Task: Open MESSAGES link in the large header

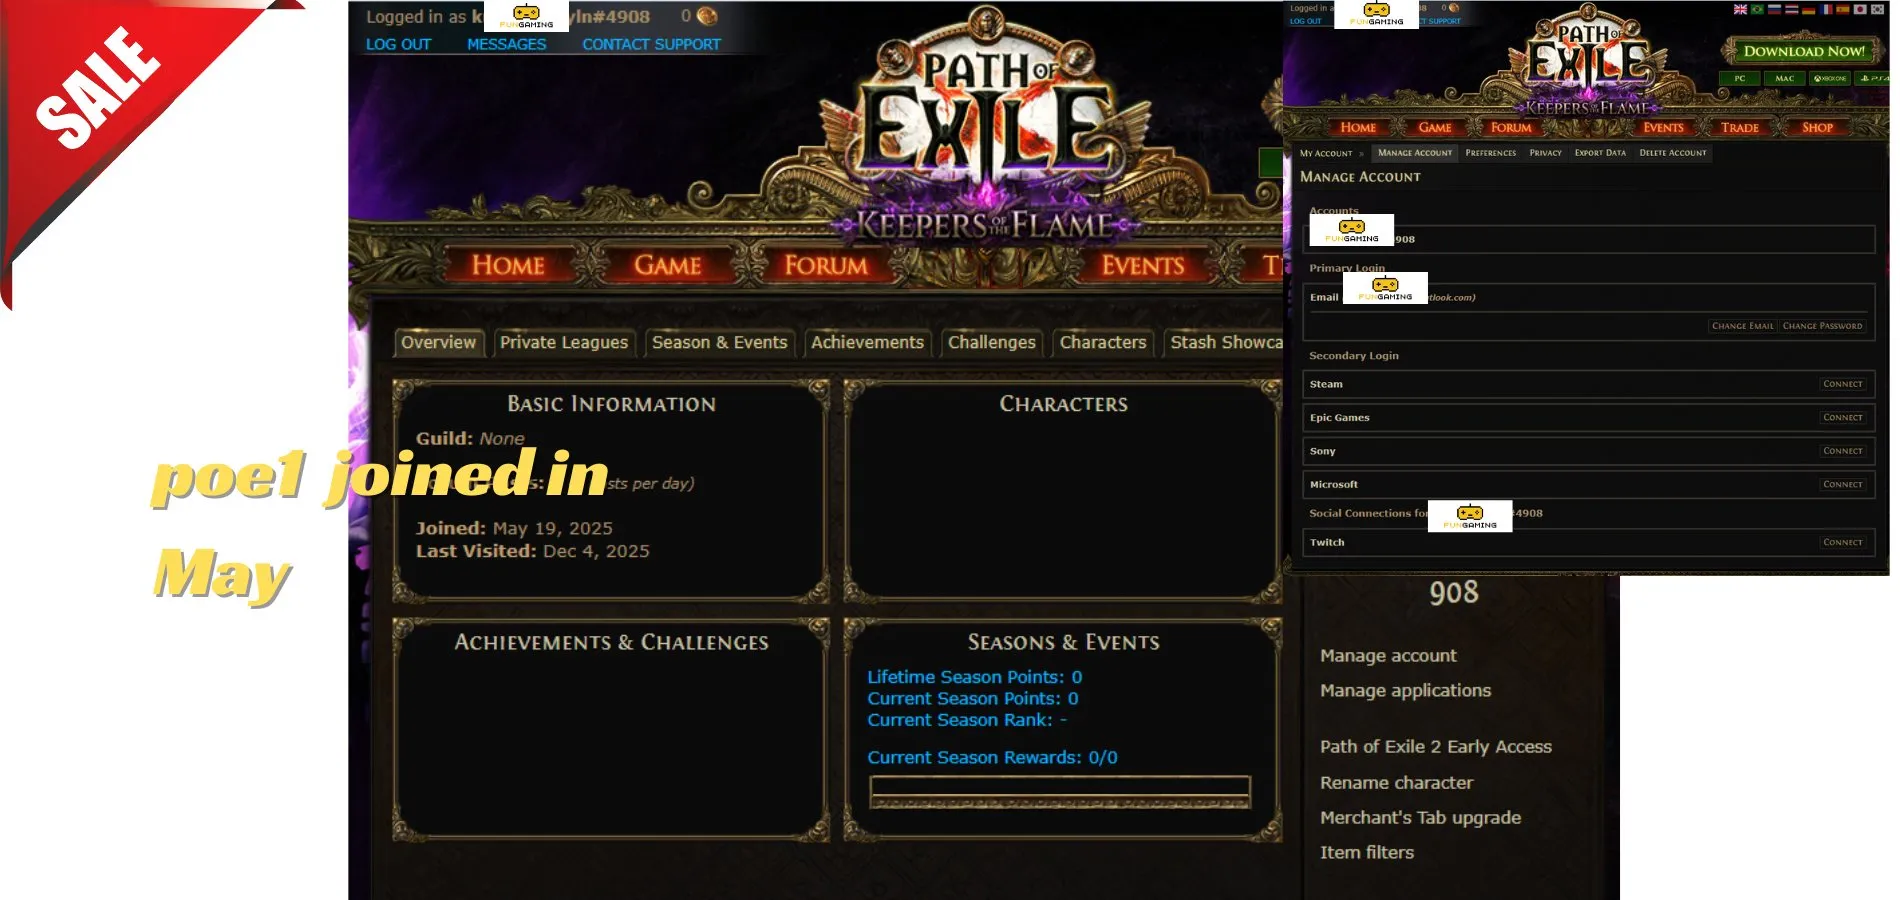Action: pos(507,44)
